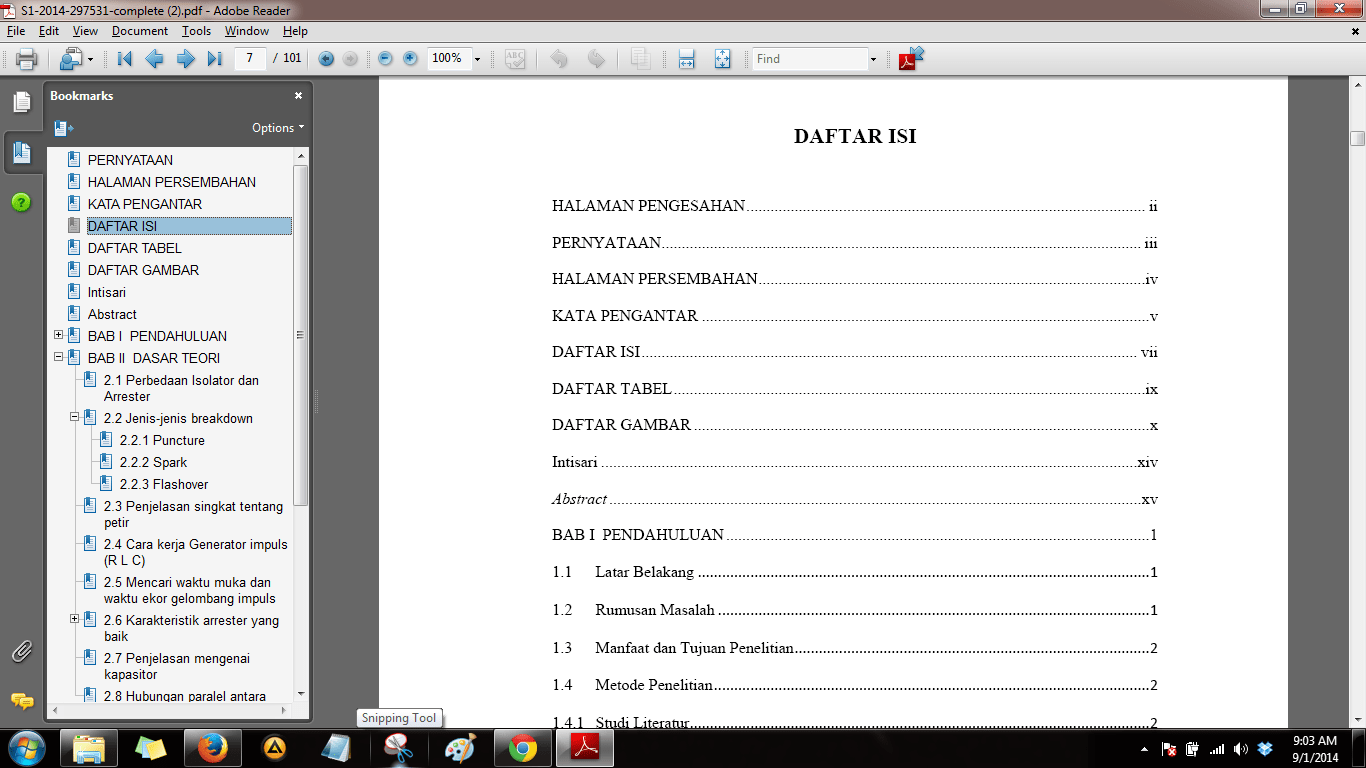The image size is (1366, 768).
Task: Select the Zoom In plus icon
Action: (x=410, y=59)
